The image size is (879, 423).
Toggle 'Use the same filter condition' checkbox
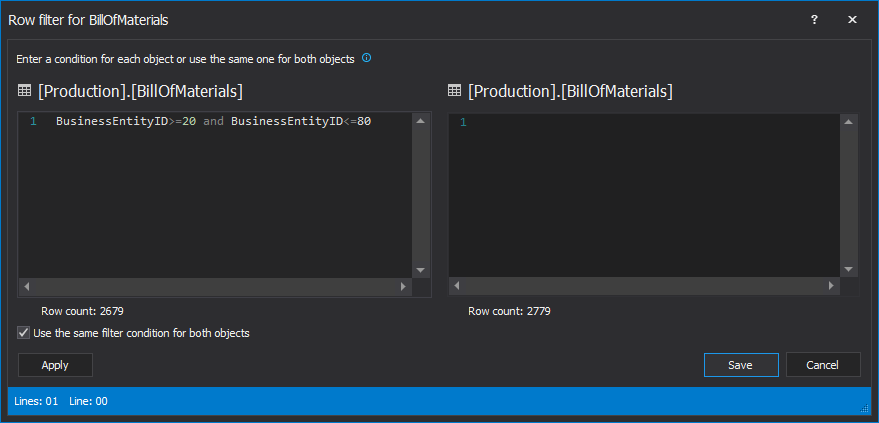24,333
